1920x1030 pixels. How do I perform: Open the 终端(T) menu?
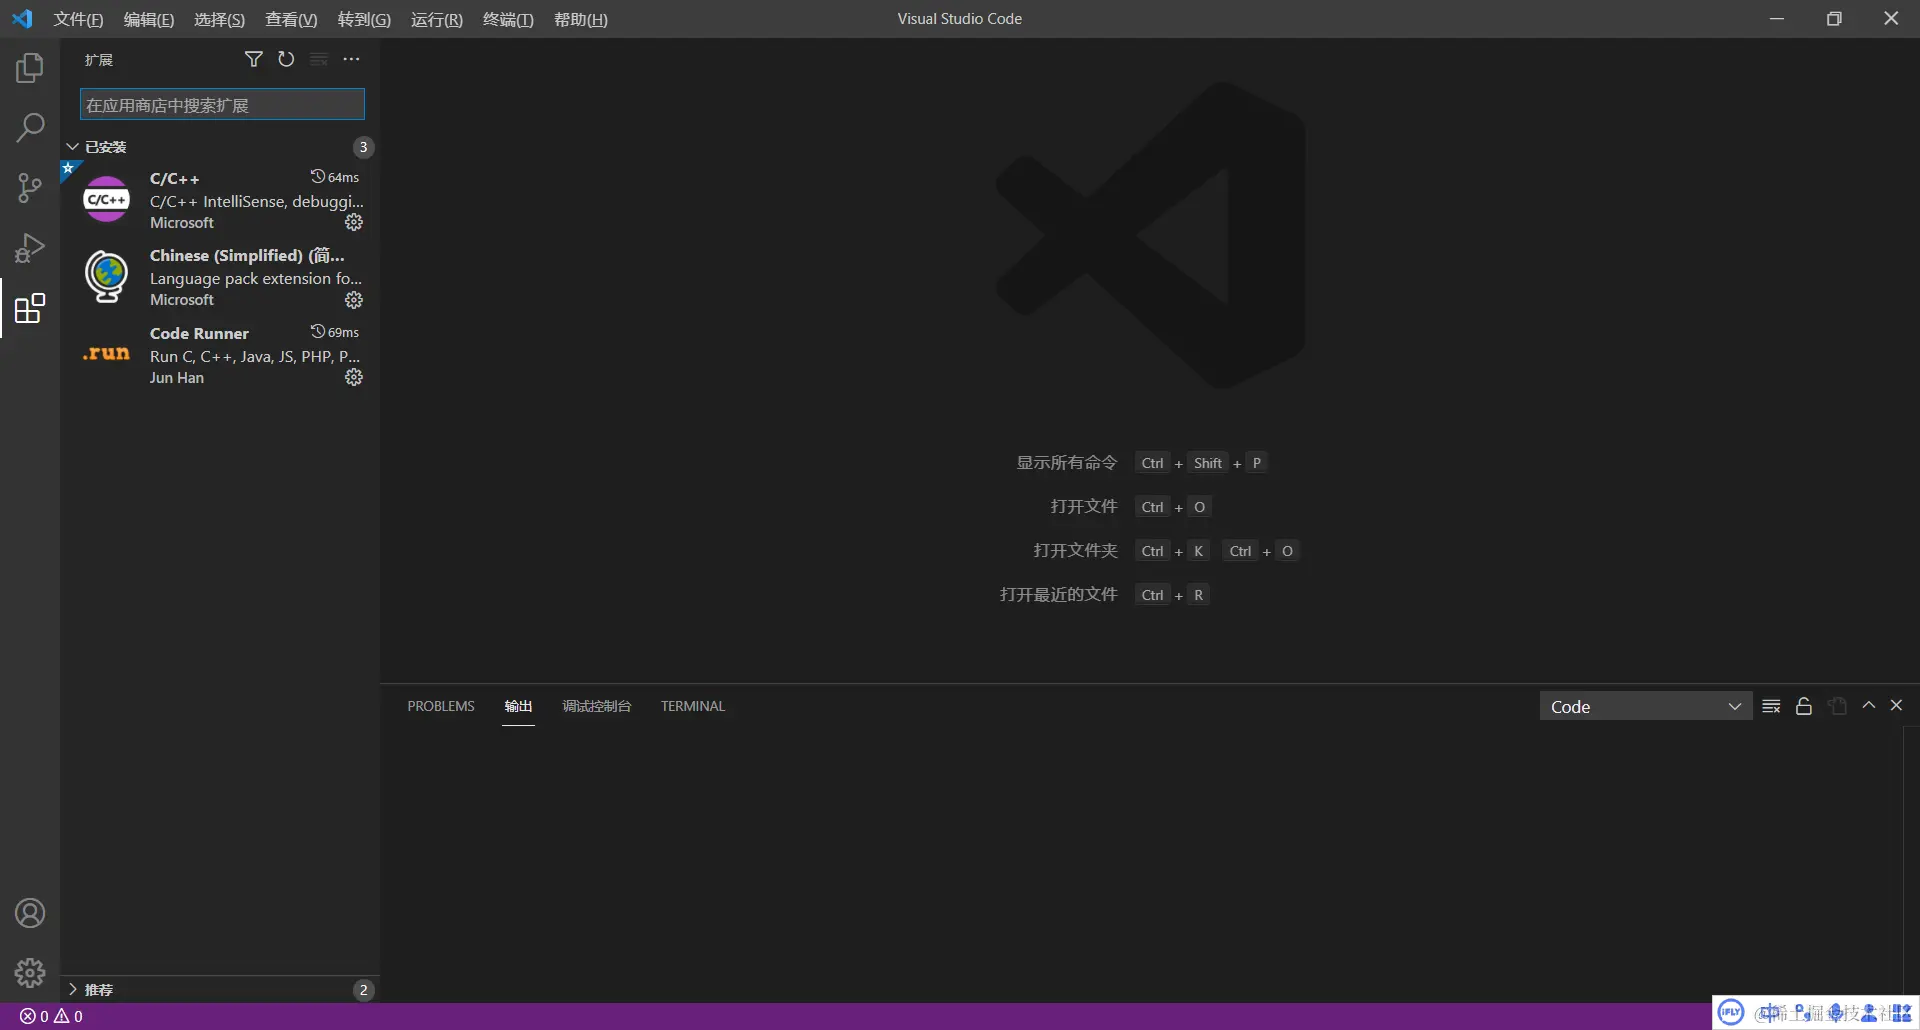click(x=508, y=19)
